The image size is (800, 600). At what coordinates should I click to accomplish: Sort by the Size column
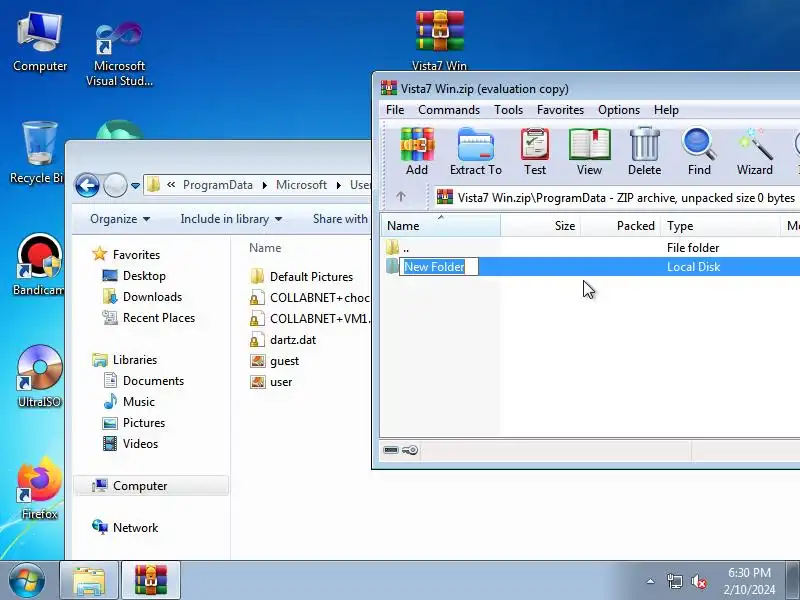click(x=540, y=226)
